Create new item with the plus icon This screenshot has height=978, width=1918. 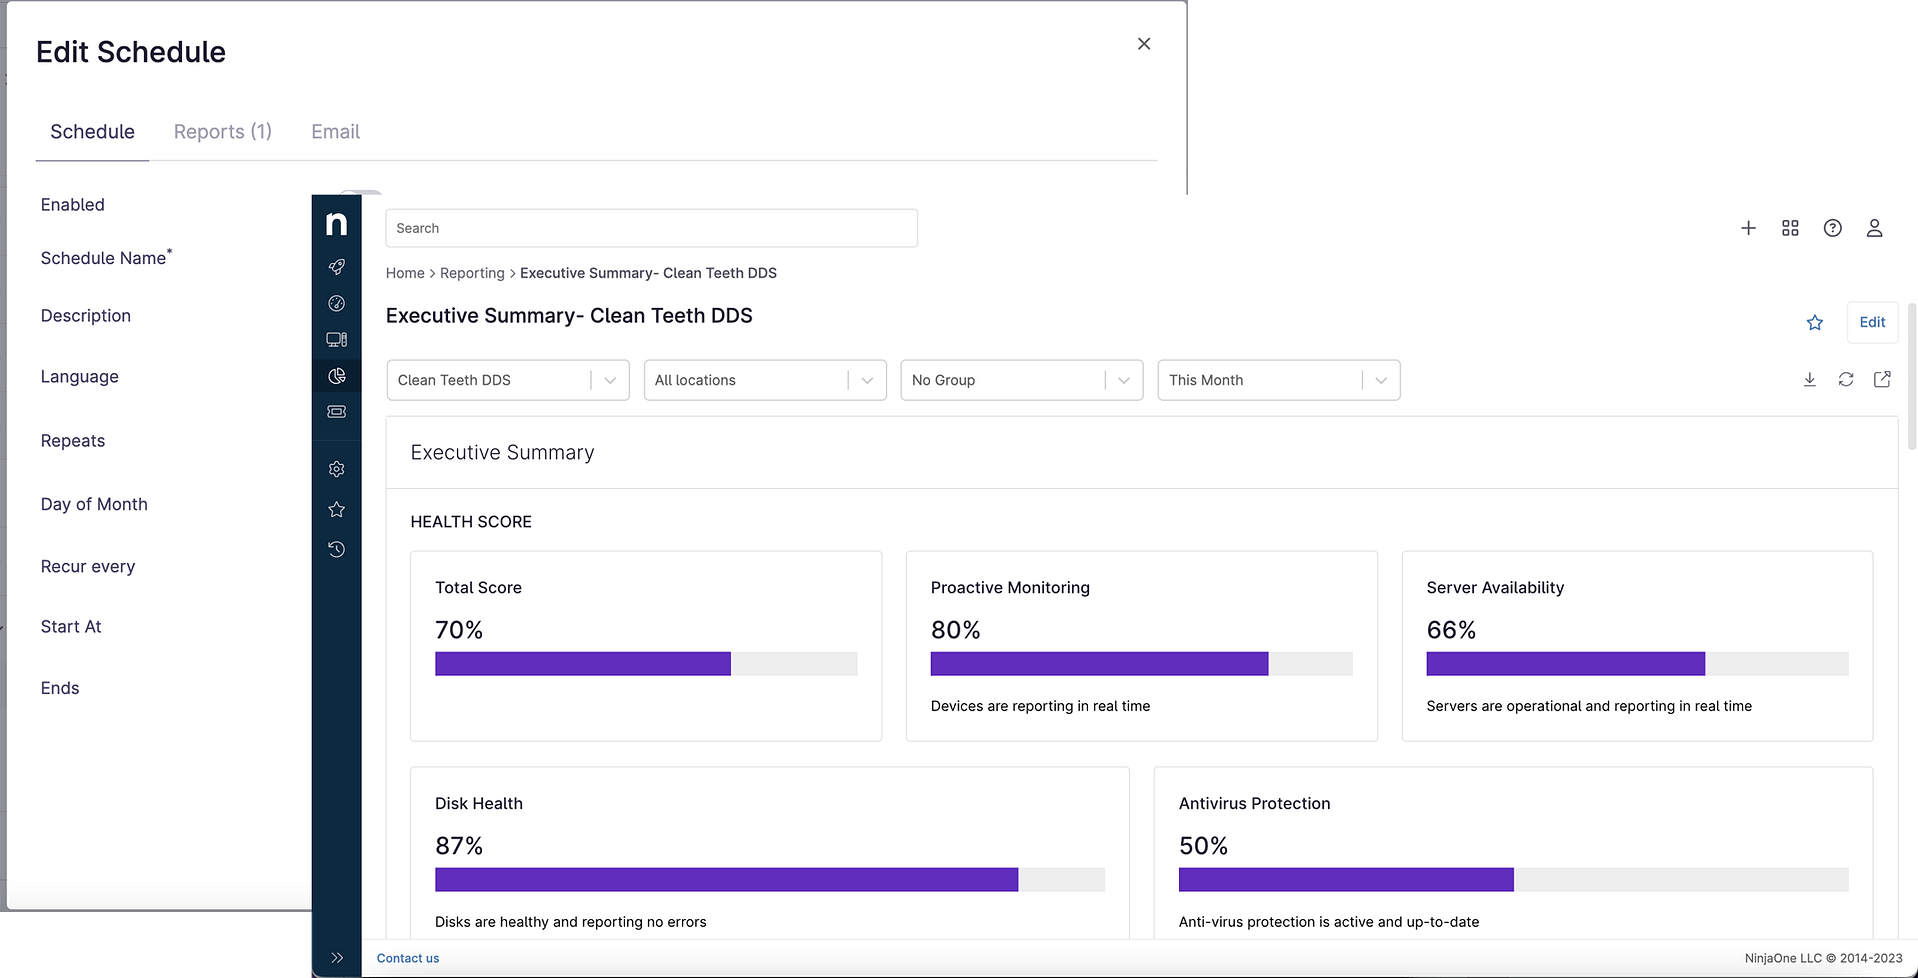[1747, 228]
